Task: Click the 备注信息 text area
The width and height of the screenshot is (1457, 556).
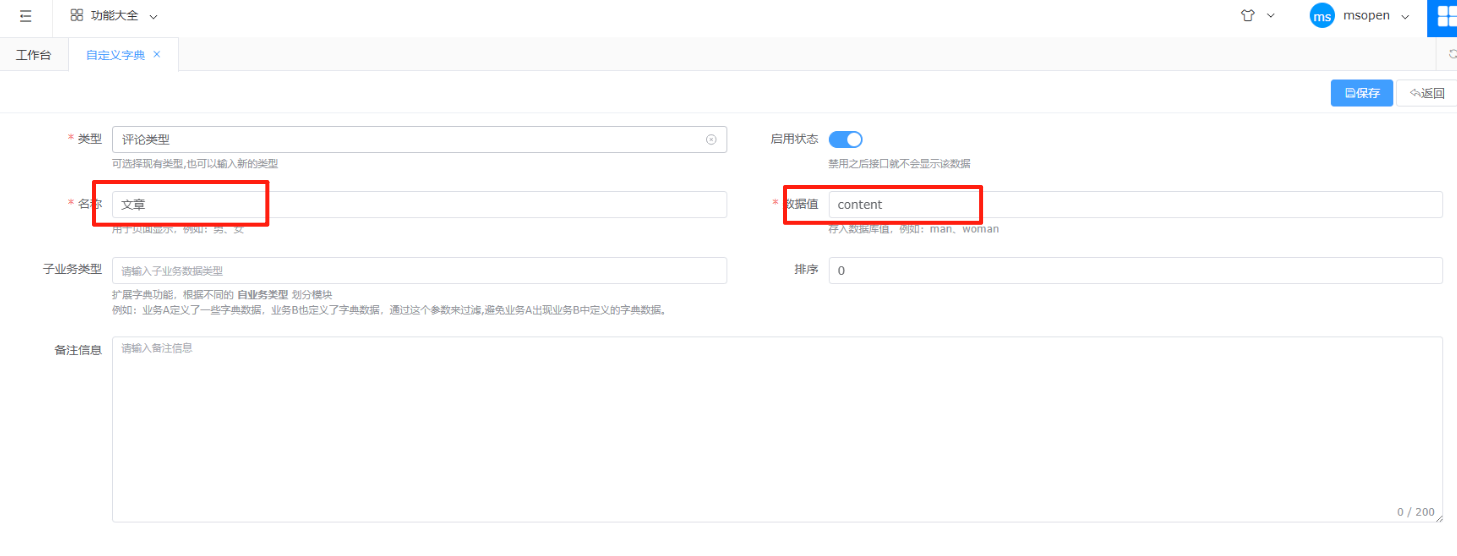Action: point(776,429)
